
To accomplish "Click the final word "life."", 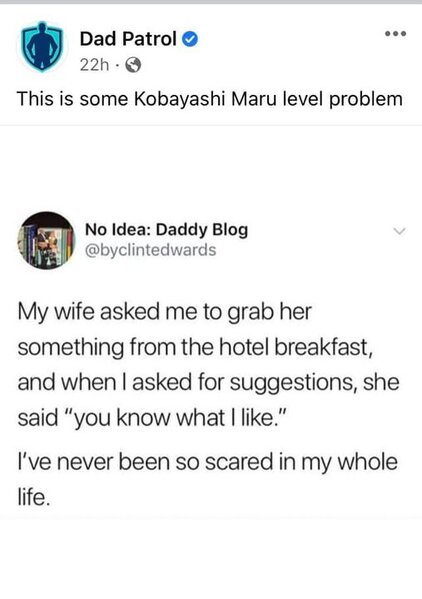I will [x=34, y=497].
